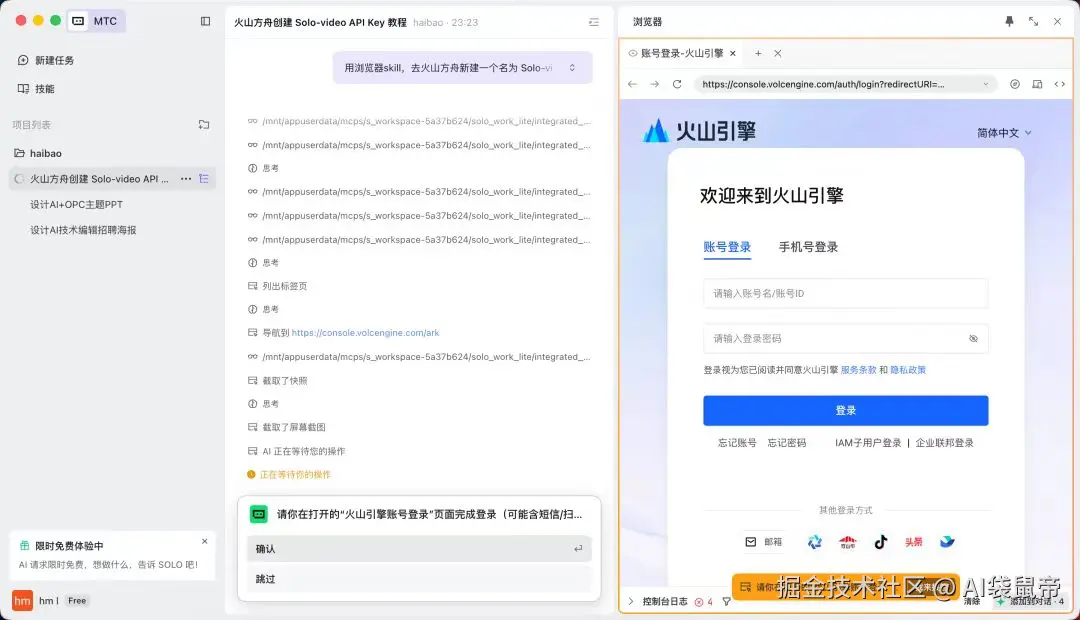Close the 账号登录-火山引擎 tab
Image resolution: width=1080 pixels, height=620 pixels.
click(733, 53)
